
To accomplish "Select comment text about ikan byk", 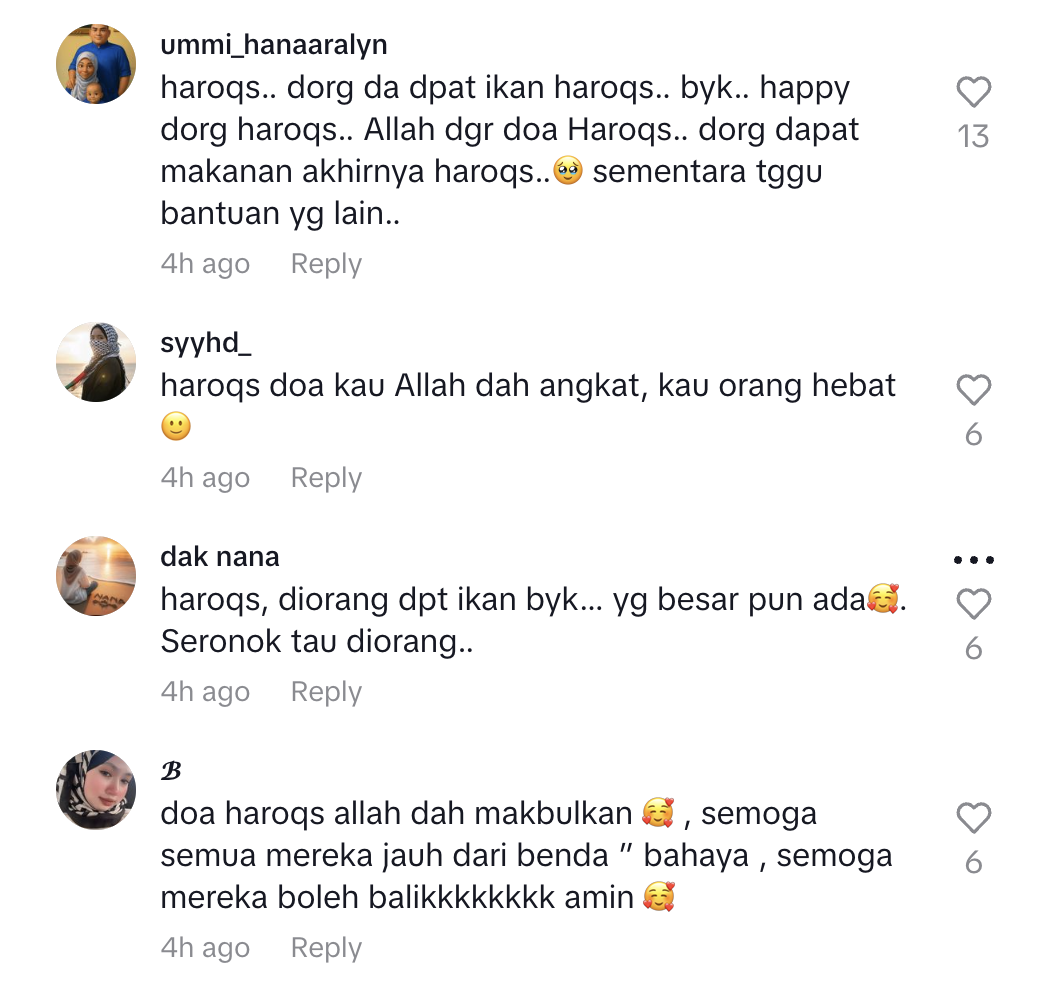I will (533, 620).
